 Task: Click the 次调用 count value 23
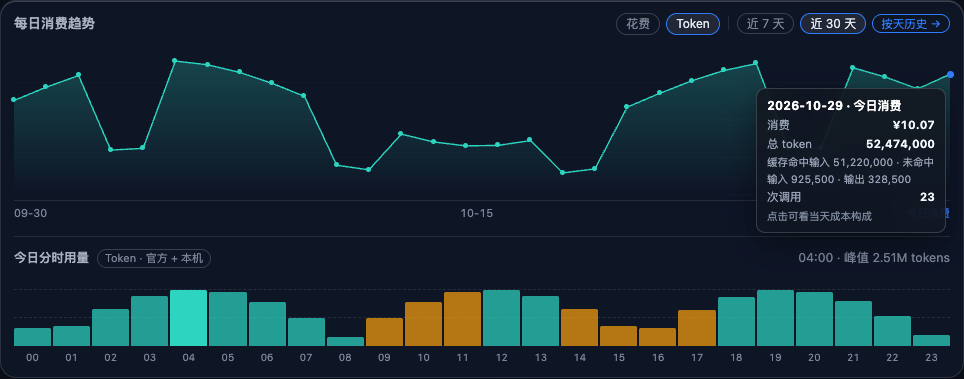(927, 197)
